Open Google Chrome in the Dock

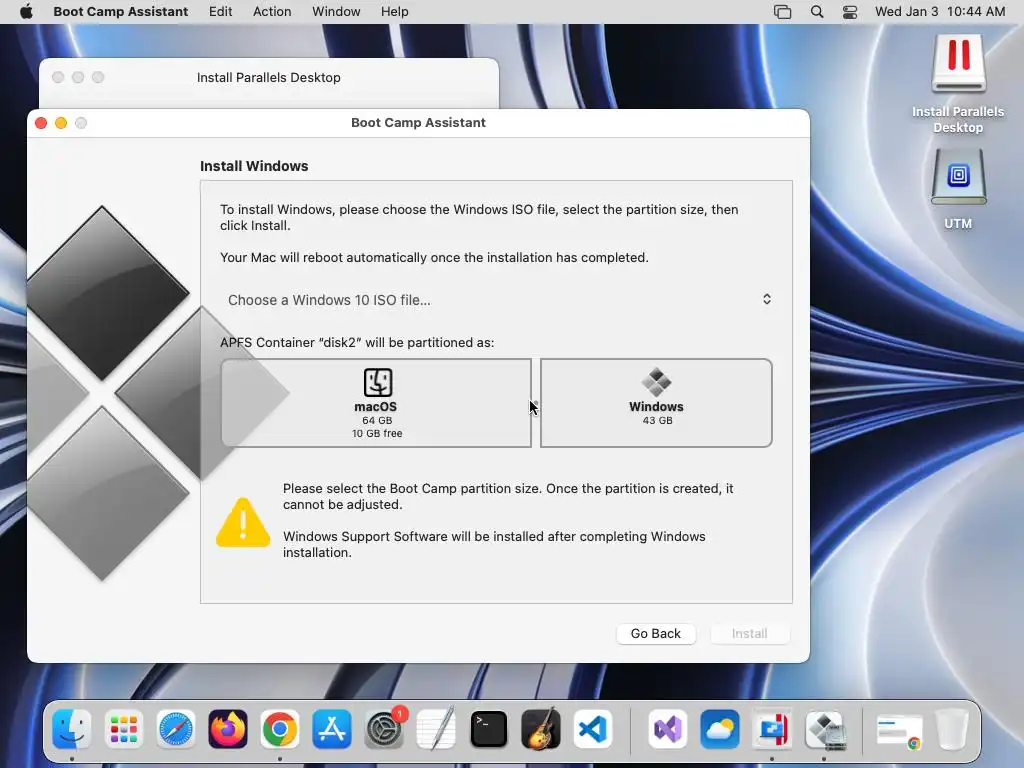280,729
